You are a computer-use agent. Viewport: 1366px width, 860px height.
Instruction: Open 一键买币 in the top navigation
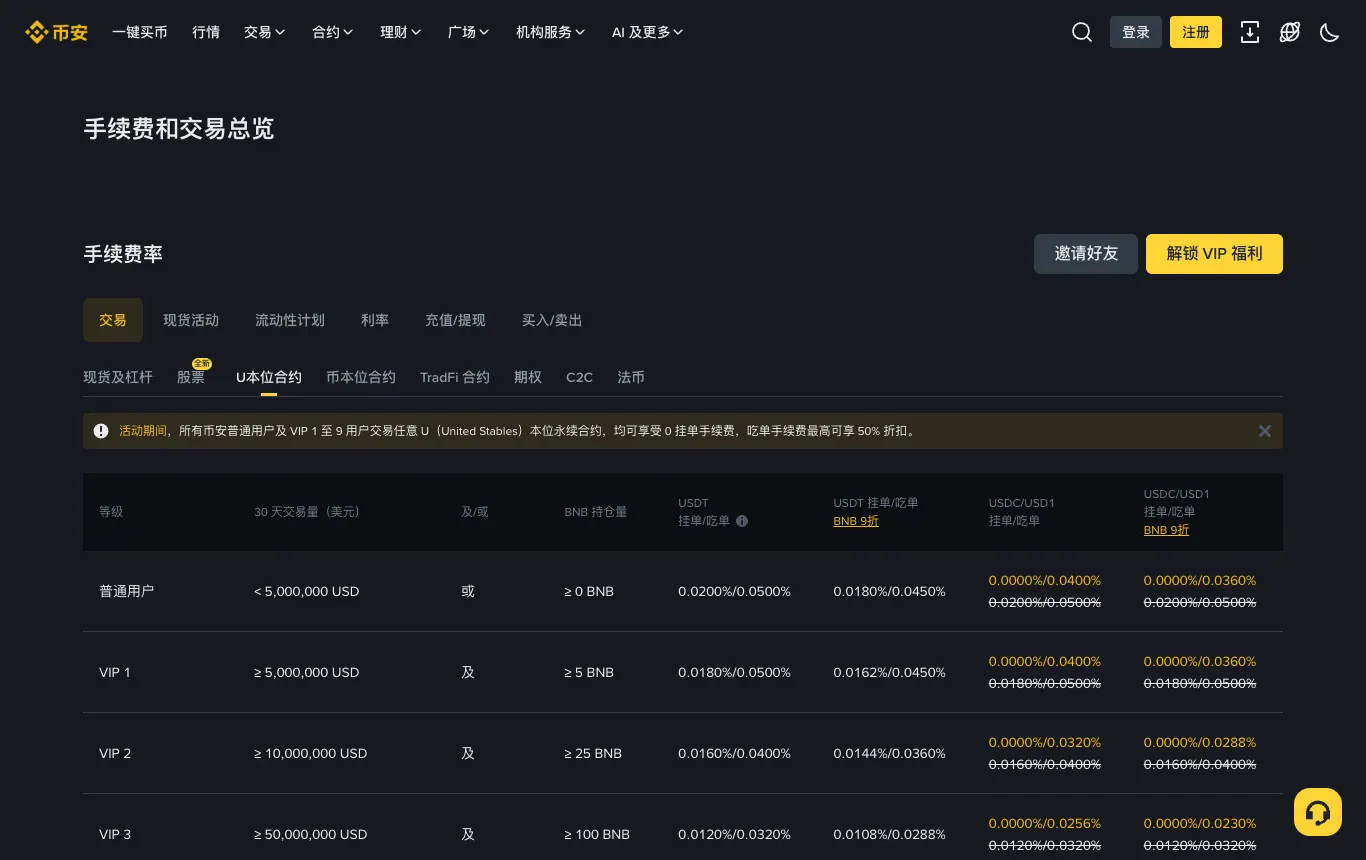140,32
